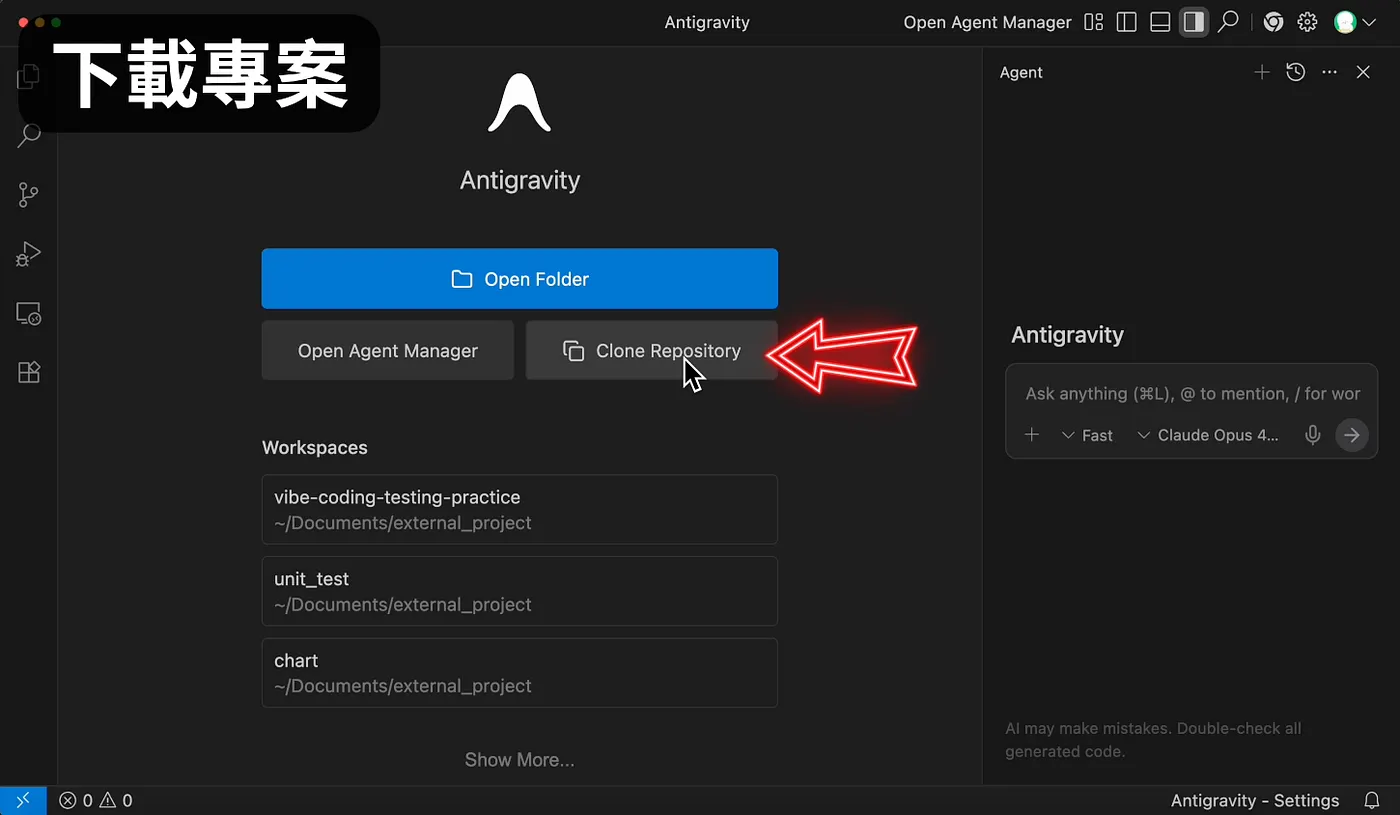Image resolution: width=1400 pixels, height=815 pixels.
Task: Click the send arrow button
Action: point(1352,435)
